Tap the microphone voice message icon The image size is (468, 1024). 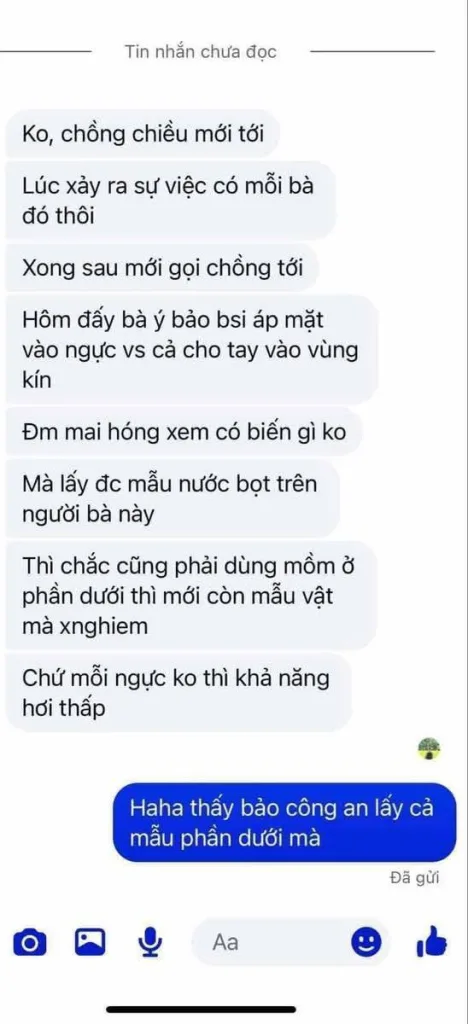(x=150, y=942)
